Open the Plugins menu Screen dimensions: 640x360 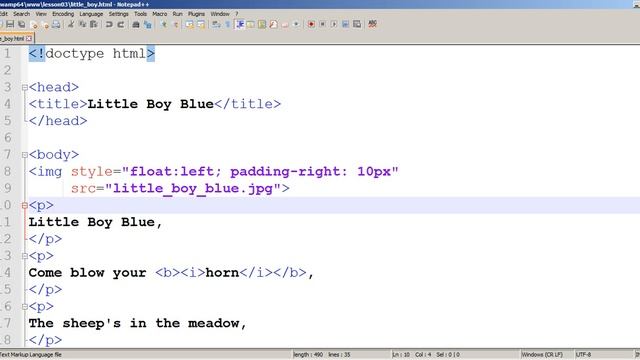click(x=196, y=14)
